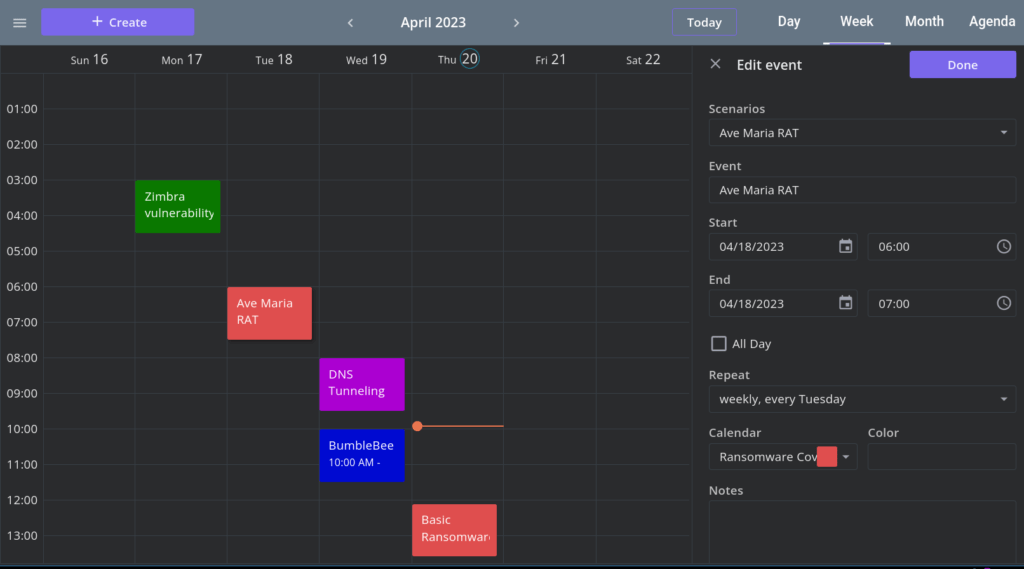
Task: Select Mon 17 day header
Action: click(x=182, y=59)
